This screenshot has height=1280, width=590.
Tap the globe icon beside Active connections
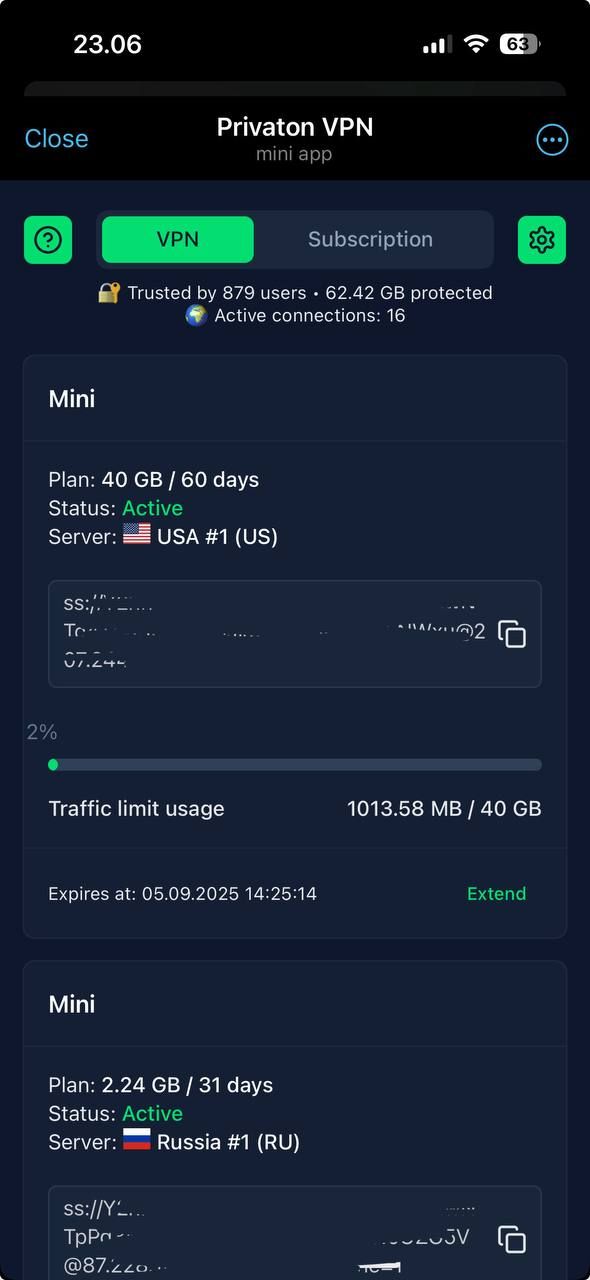[196, 316]
